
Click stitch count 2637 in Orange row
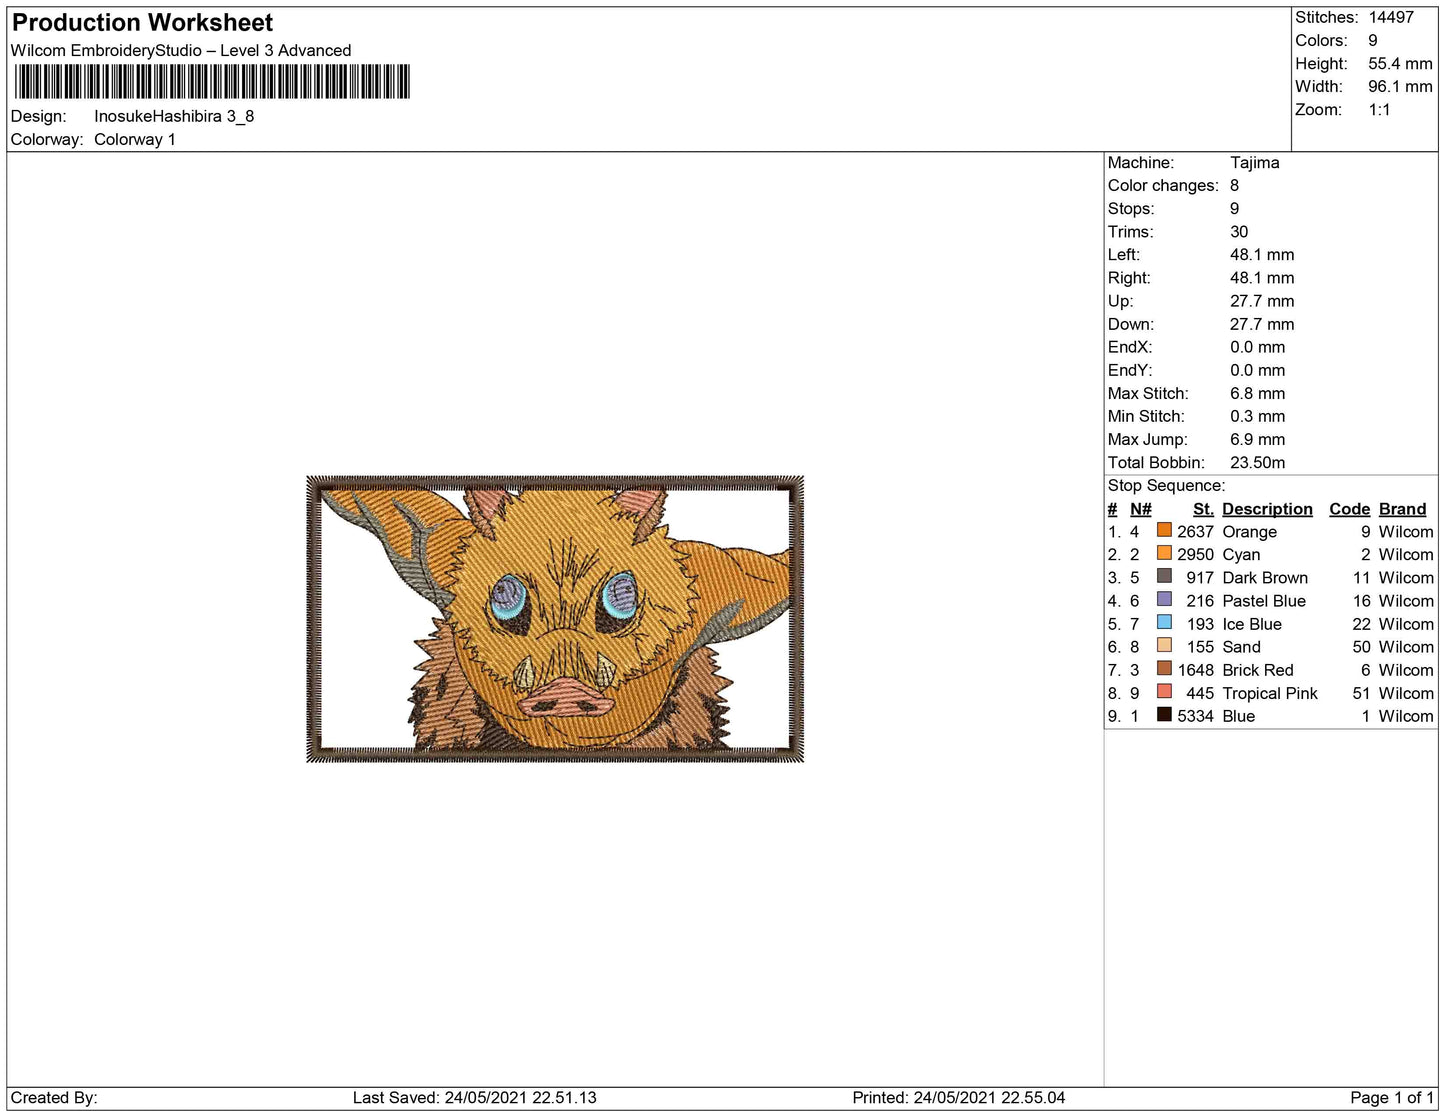click(1195, 531)
